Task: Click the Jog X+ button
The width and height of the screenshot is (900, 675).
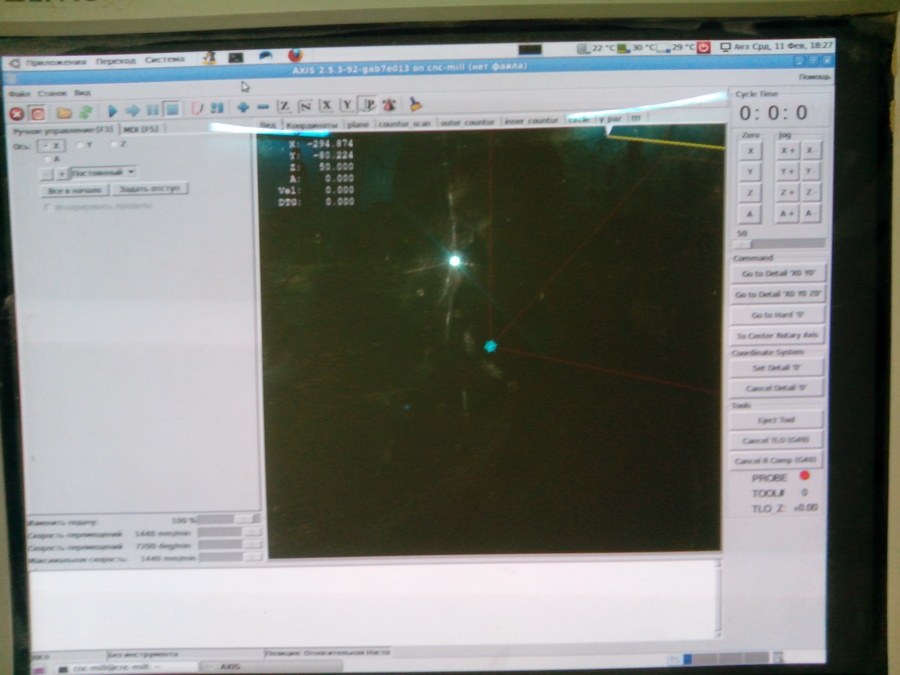Action: point(787,150)
